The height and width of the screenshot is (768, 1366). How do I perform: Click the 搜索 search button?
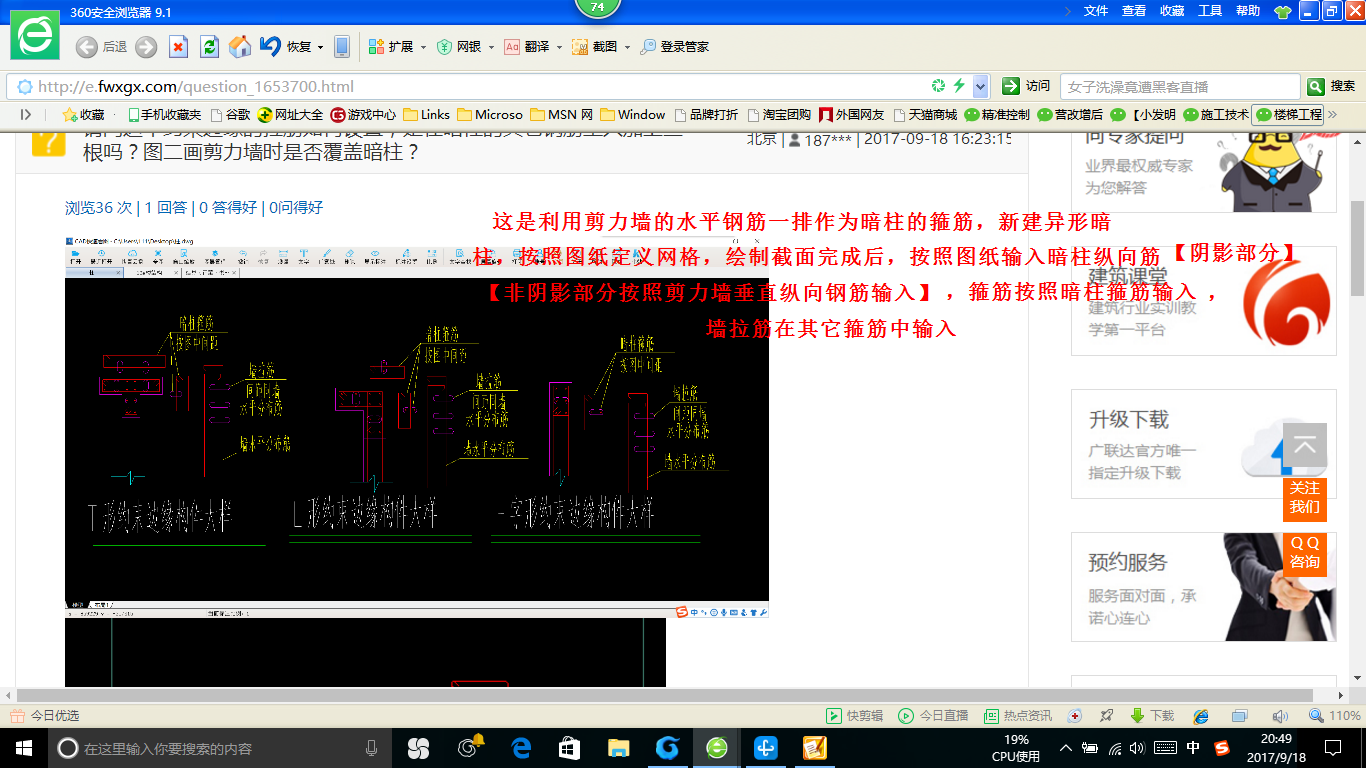1331,87
